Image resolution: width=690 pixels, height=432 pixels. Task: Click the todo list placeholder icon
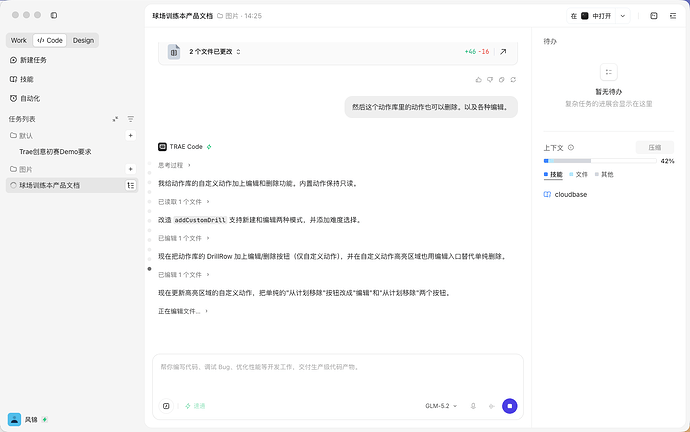tap(609, 72)
